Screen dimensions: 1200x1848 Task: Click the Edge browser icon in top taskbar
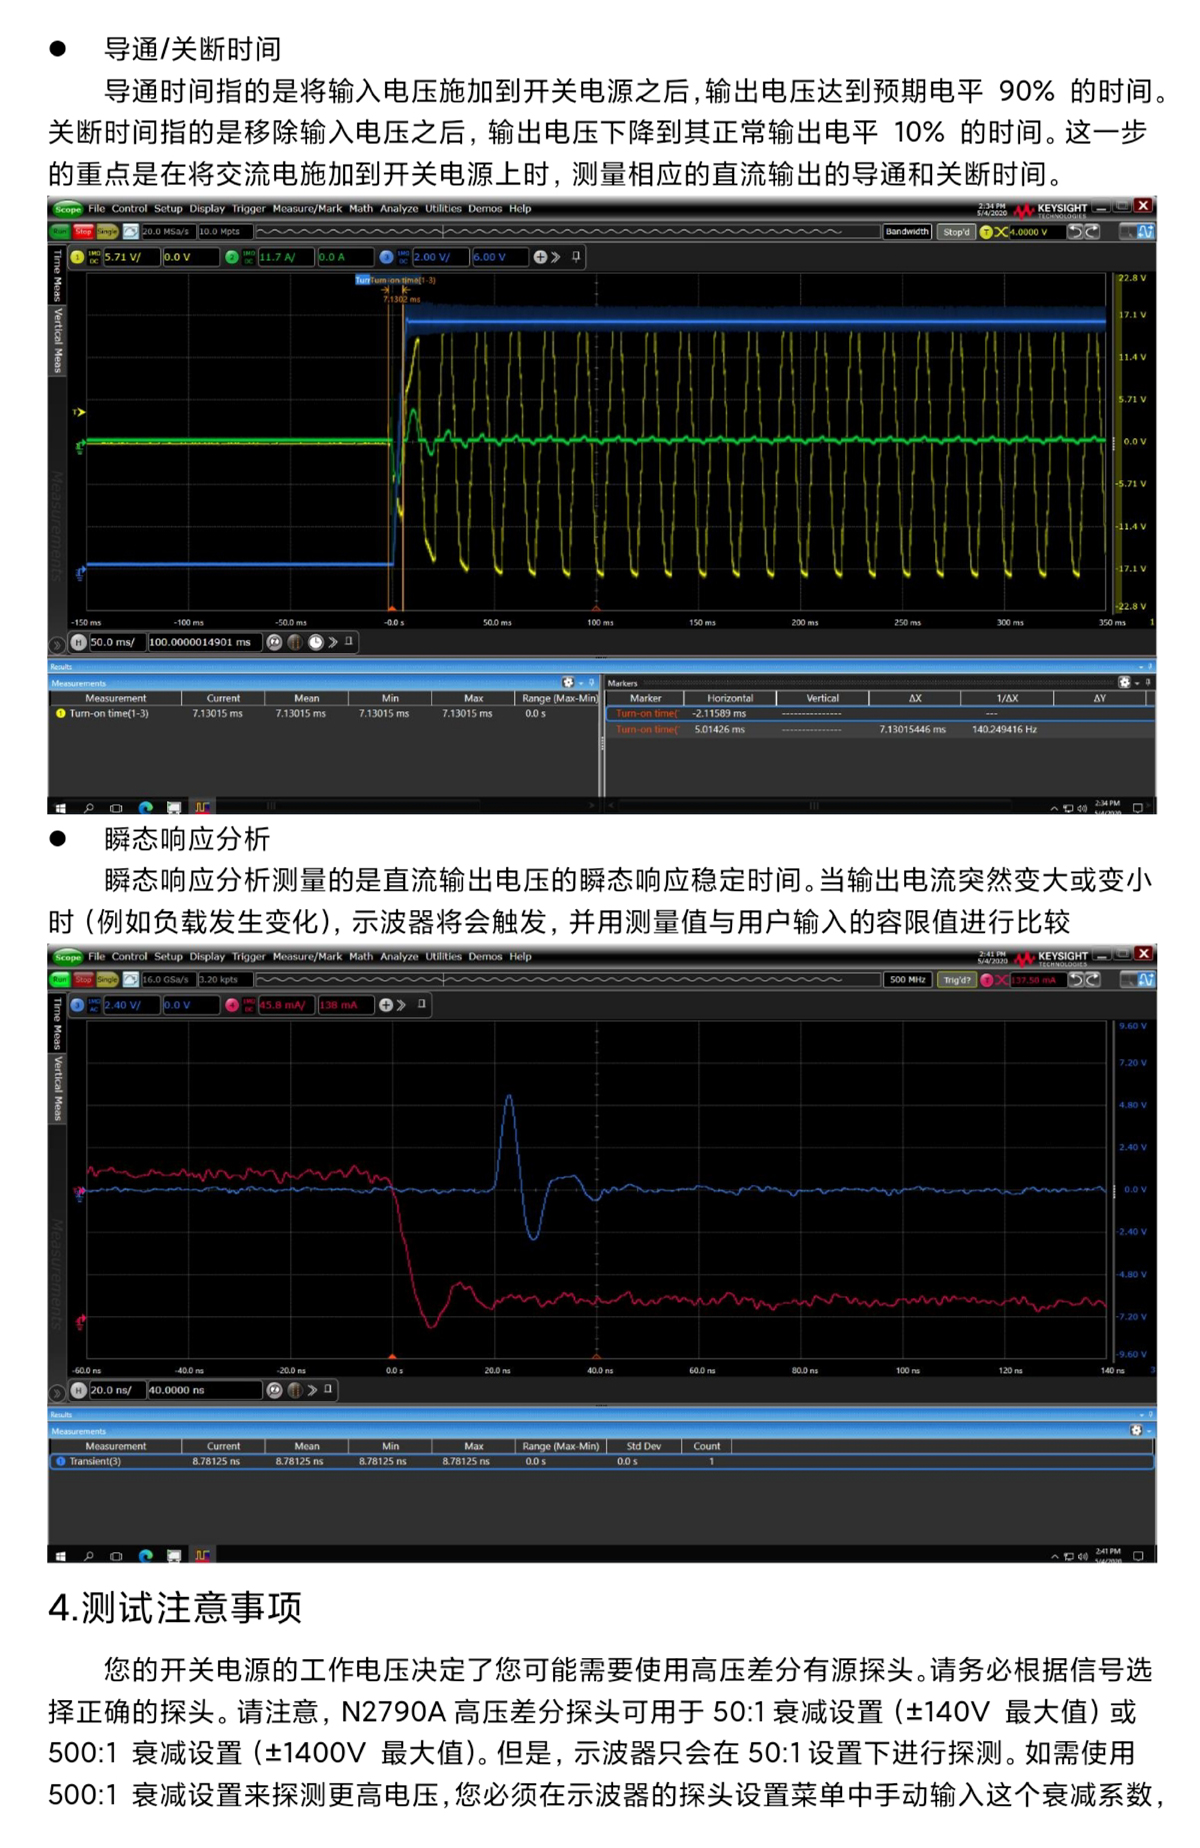pos(146,808)
